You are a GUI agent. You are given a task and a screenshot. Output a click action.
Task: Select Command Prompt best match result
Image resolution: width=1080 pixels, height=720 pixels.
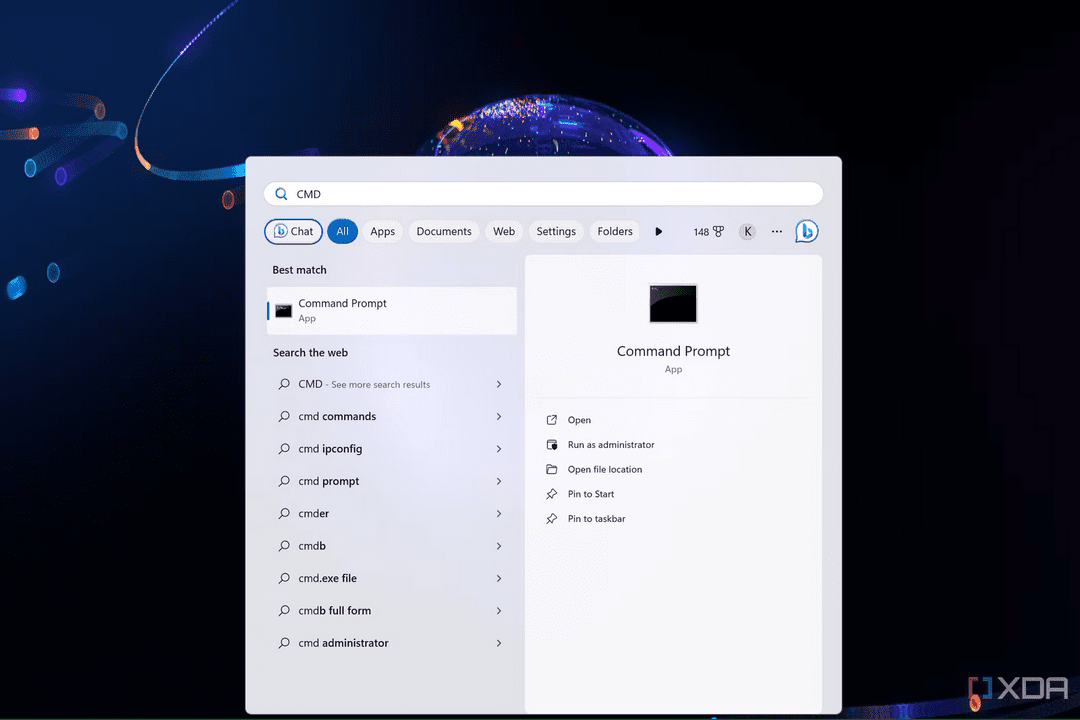tap(392, 310)
